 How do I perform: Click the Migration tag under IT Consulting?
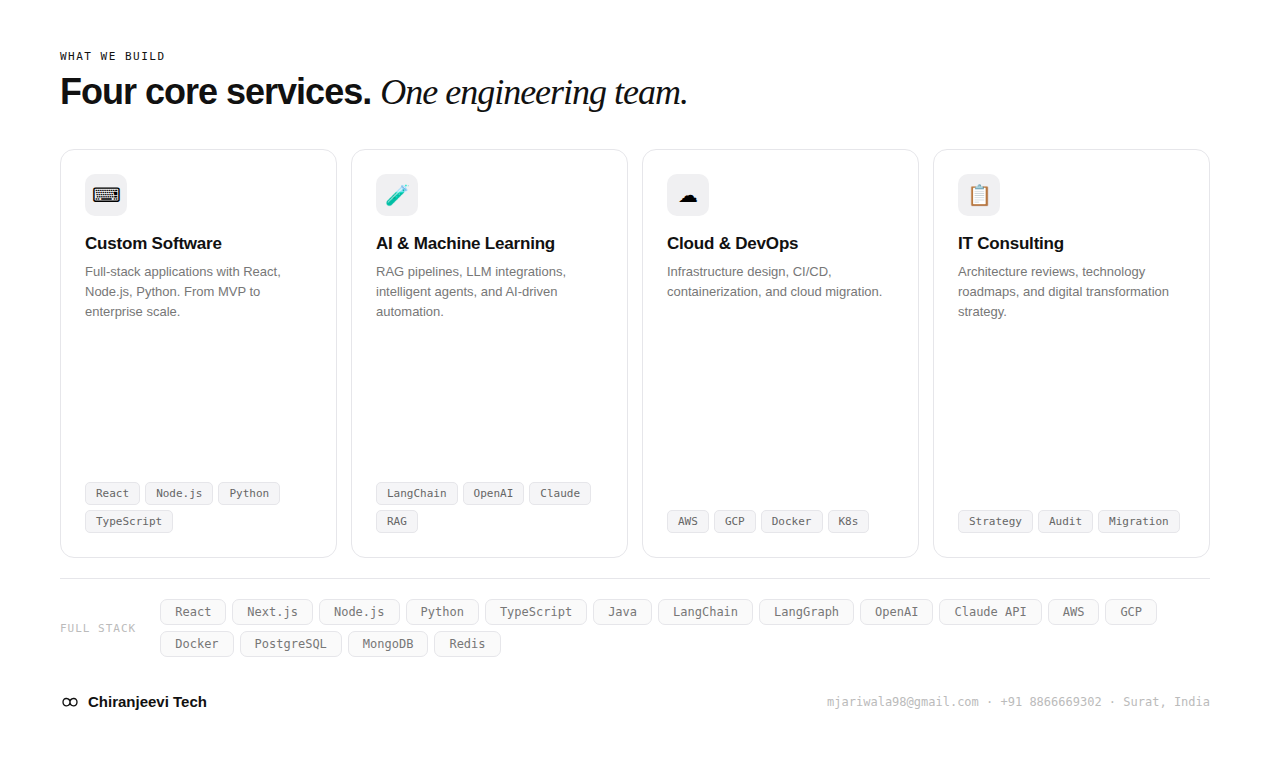click(1138, 521)
